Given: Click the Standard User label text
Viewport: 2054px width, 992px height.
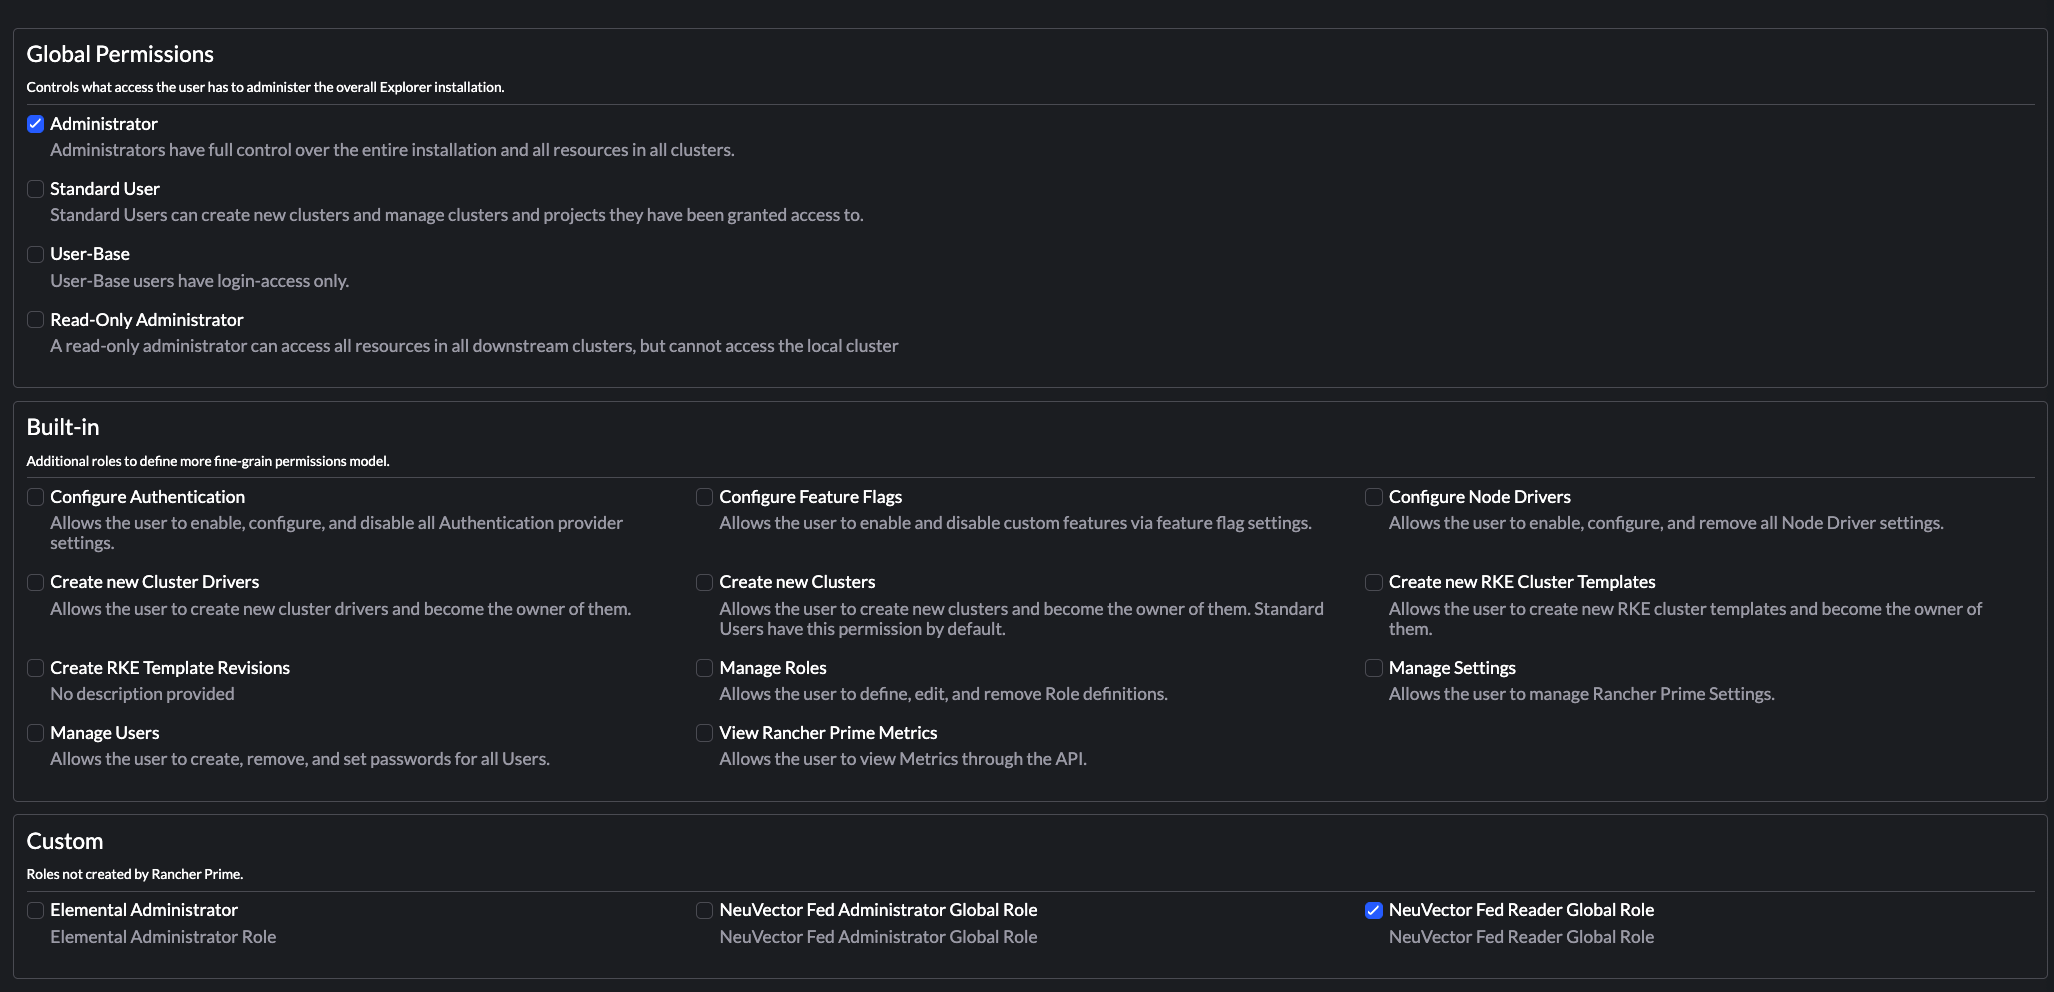Looking at the screenshot, I should 105,189.
